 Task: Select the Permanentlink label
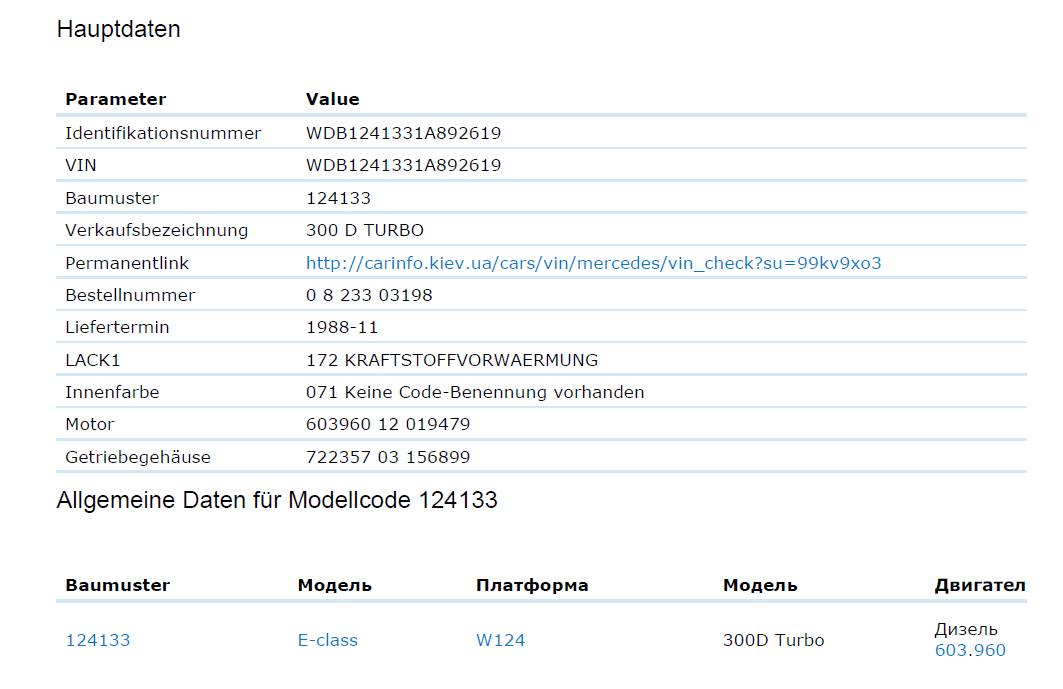point(127,263)
